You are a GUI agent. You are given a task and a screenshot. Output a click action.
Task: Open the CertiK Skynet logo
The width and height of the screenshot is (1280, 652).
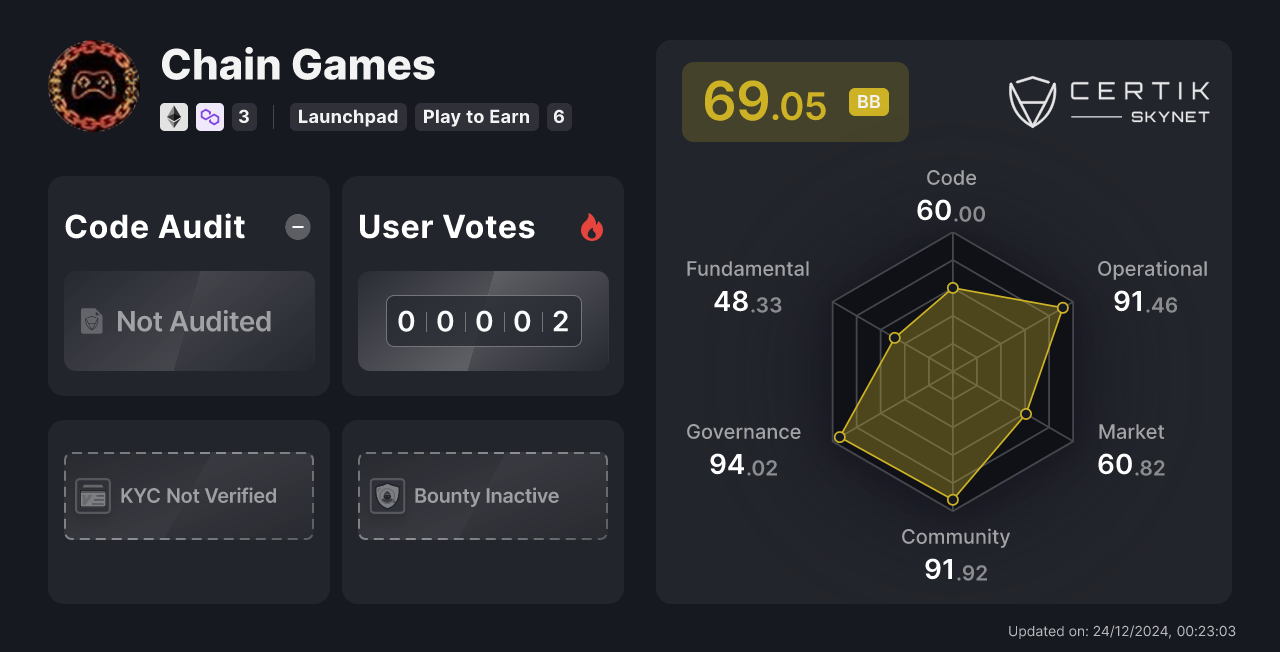click(x=1109, y=100)
